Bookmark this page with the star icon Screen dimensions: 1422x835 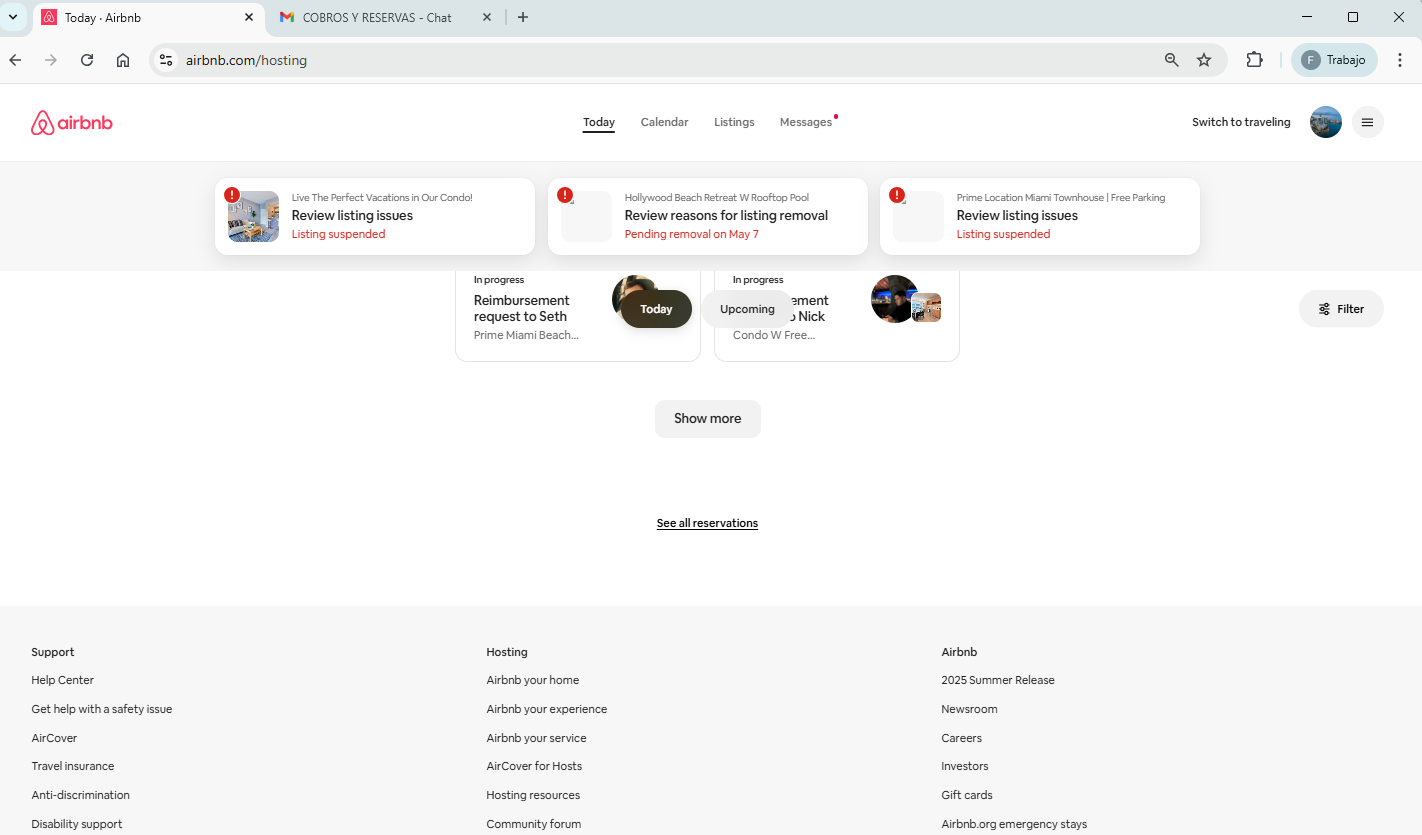(x=1204, y=60)
